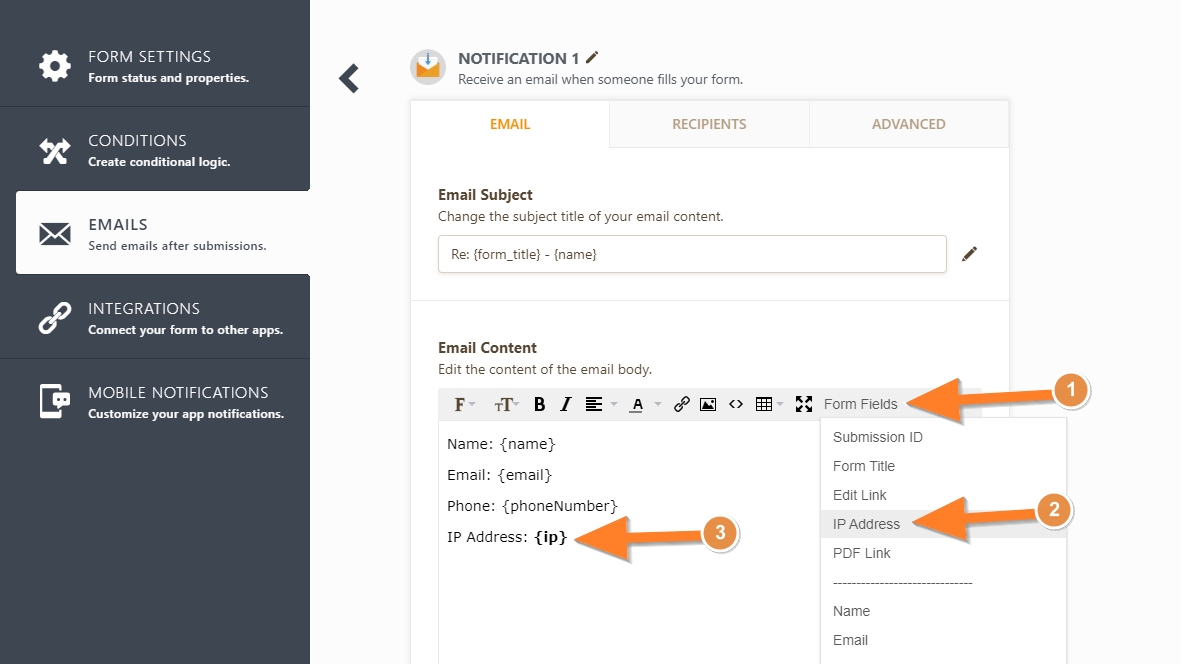Expand the alignment options arrow

tap(614, 405)
